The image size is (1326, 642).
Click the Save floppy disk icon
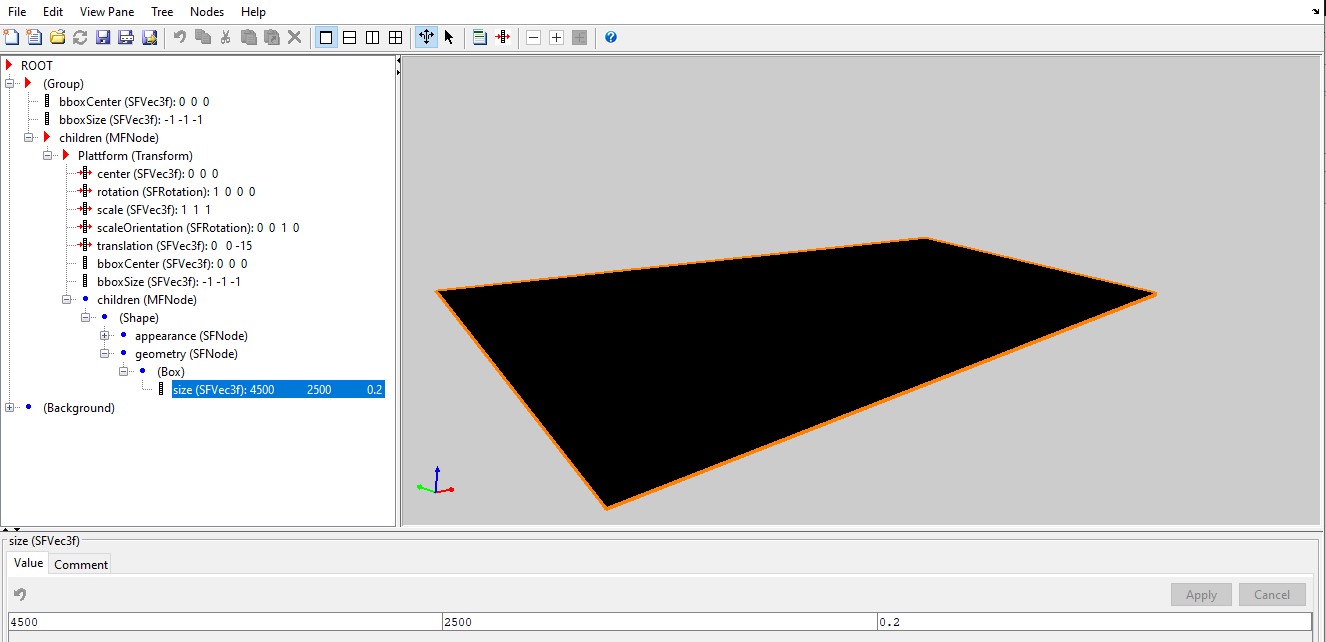[103, 37]
